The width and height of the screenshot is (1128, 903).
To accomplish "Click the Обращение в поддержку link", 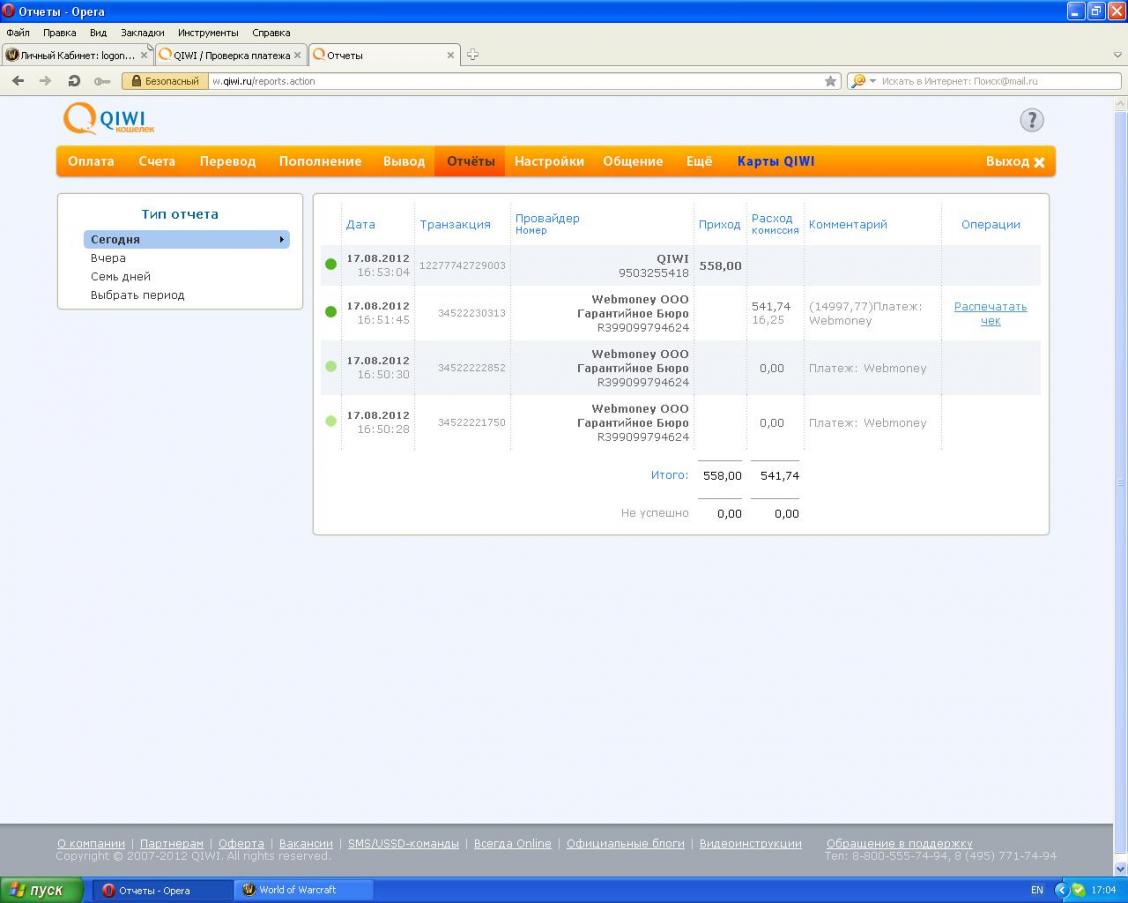I will [x=898, y=843].
